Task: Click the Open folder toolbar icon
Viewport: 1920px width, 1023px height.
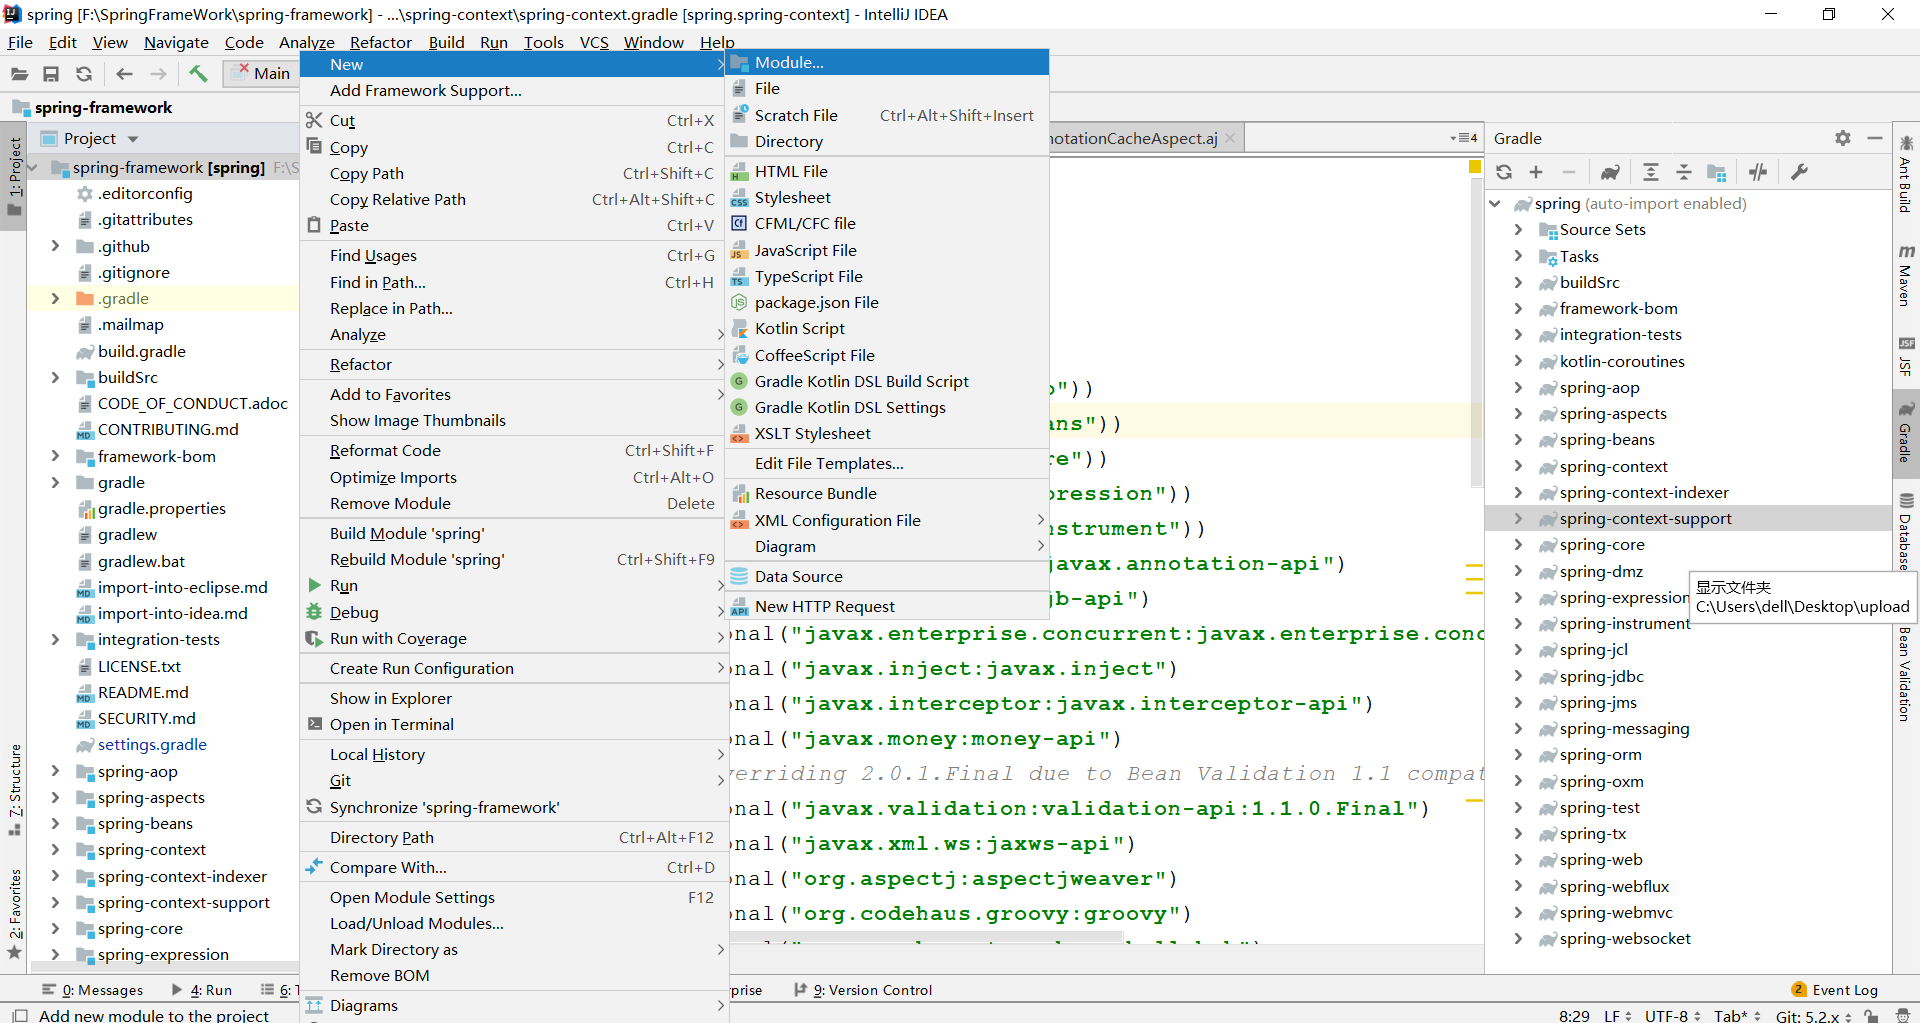Action: pos(19,73)
